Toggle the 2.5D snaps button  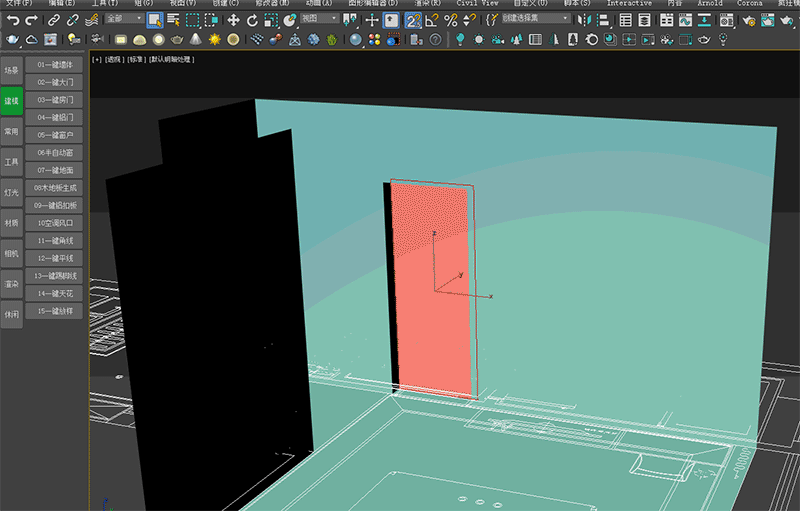[413, 19]
